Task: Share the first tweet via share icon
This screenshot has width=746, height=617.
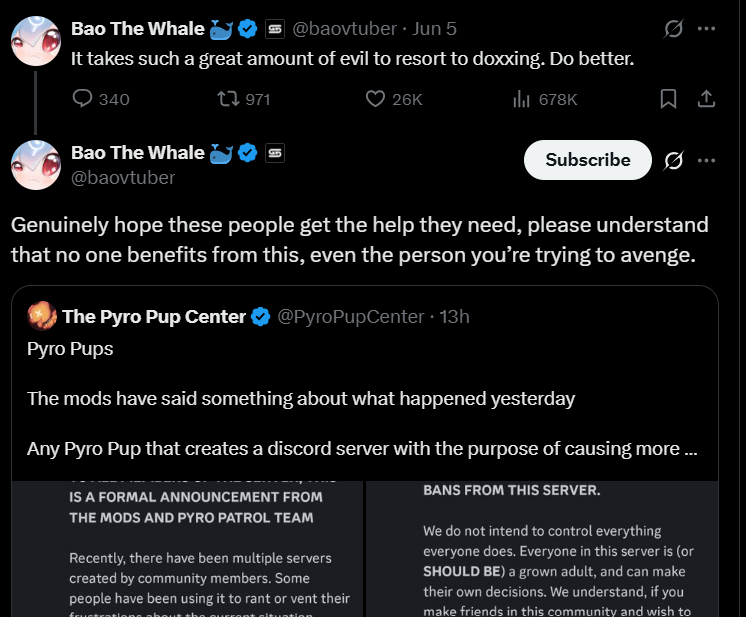Action: (706, 99)
